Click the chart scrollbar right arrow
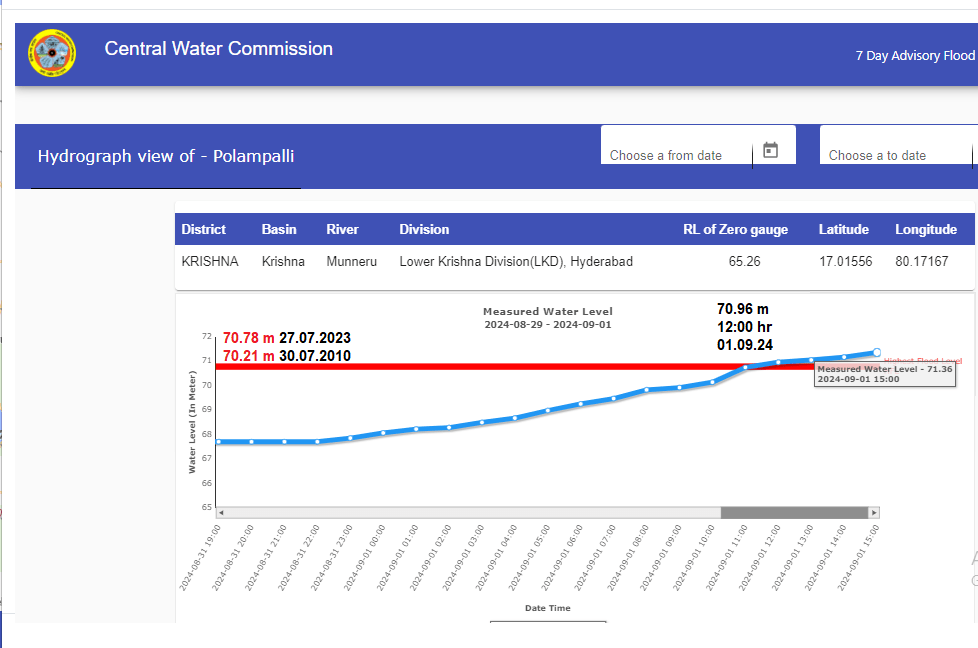 [874, 512]
